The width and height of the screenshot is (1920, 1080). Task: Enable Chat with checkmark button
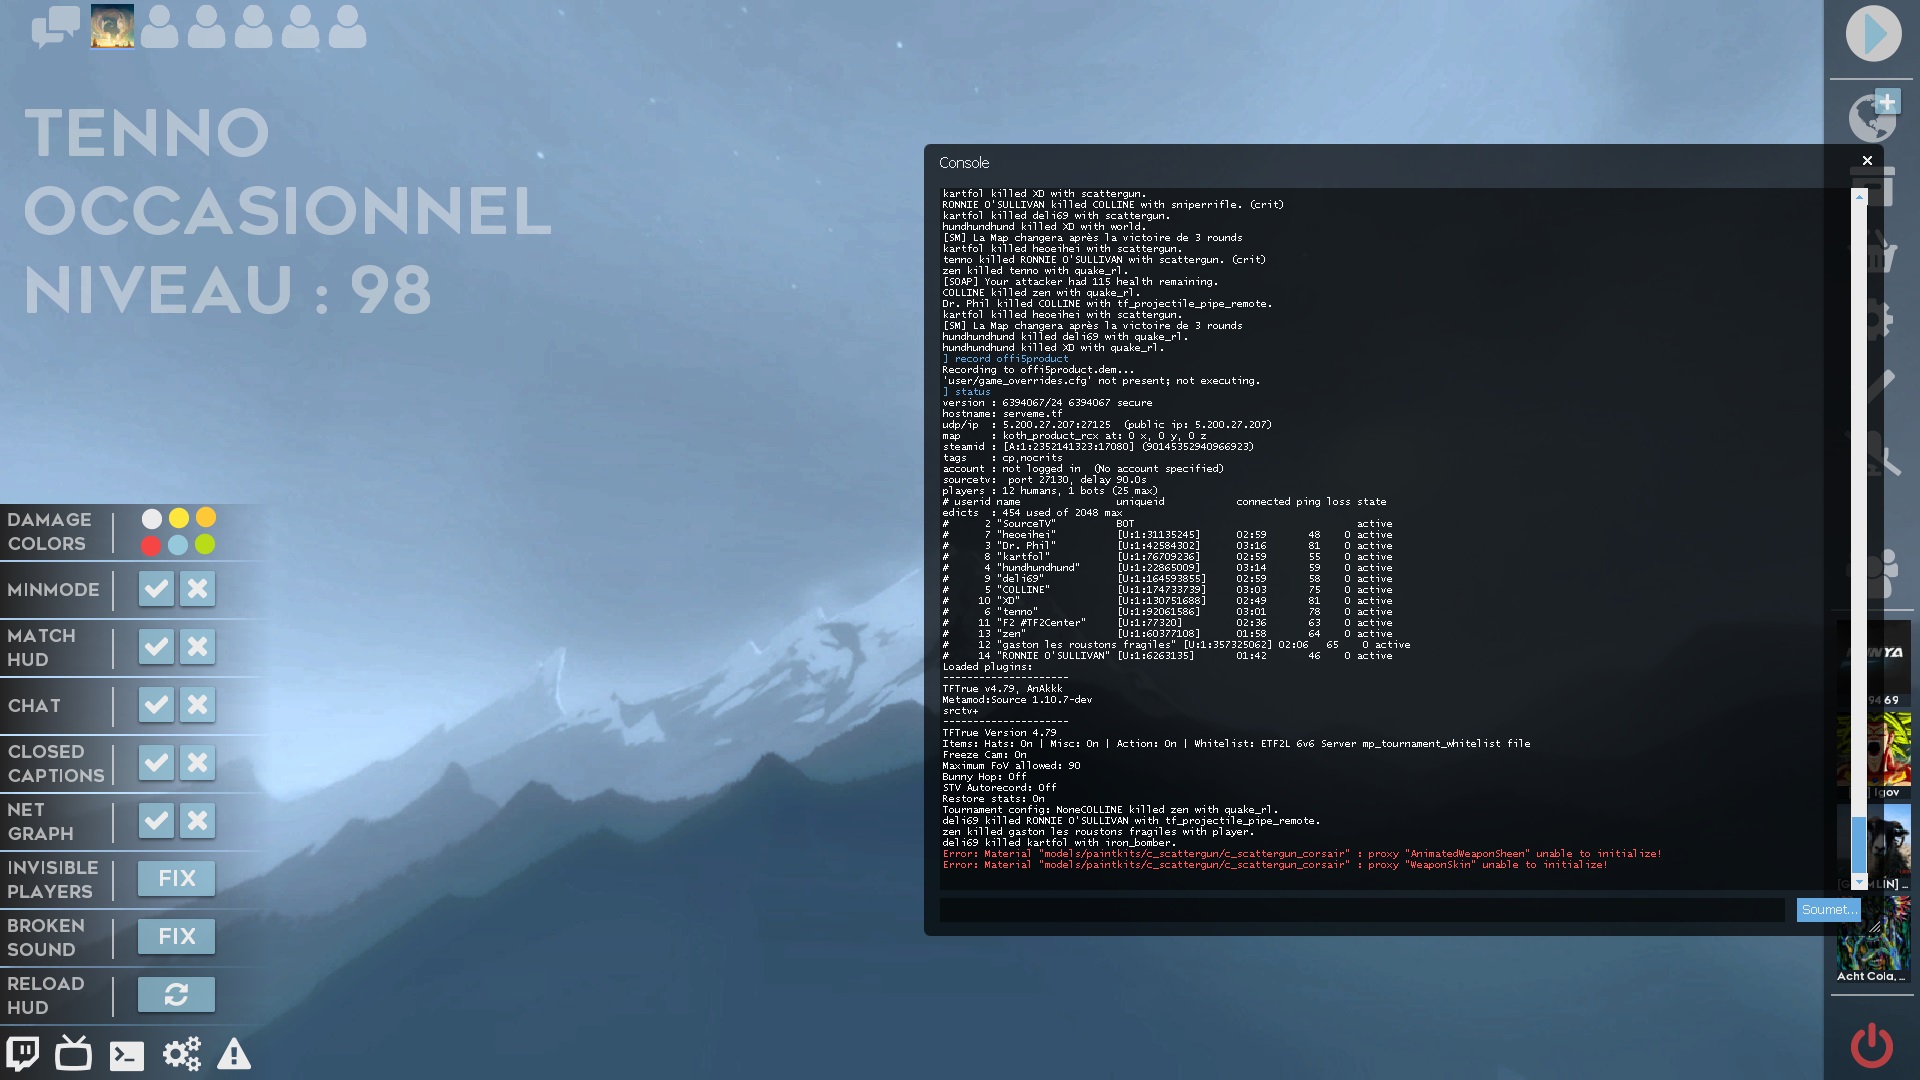156,705
